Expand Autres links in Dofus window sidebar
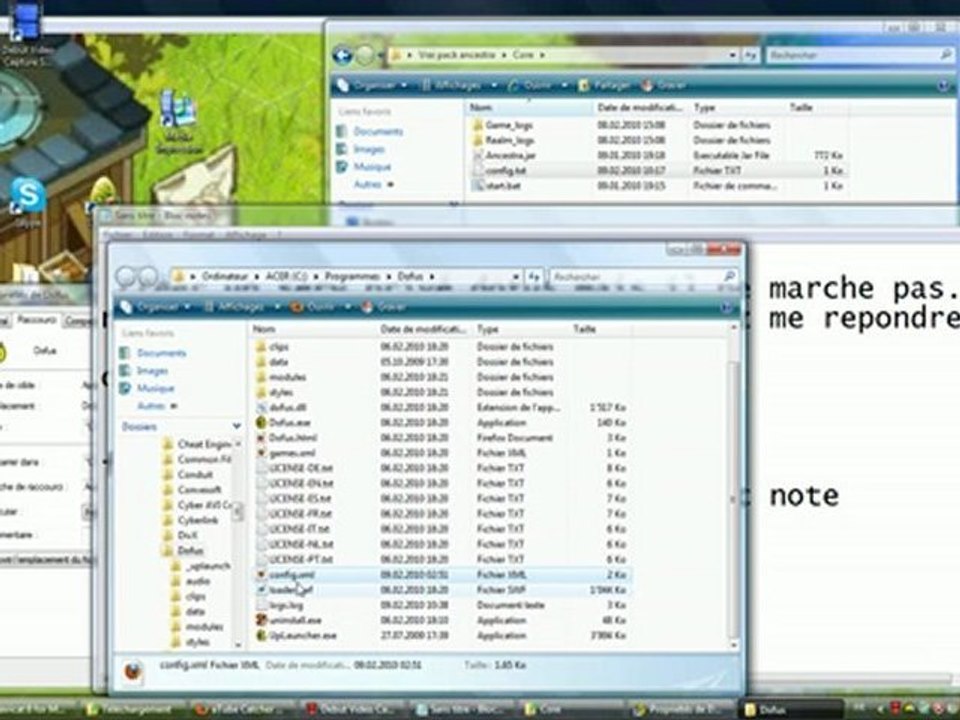Image resolution: width=960 pixels, height=720 pixels. point(157,406)
